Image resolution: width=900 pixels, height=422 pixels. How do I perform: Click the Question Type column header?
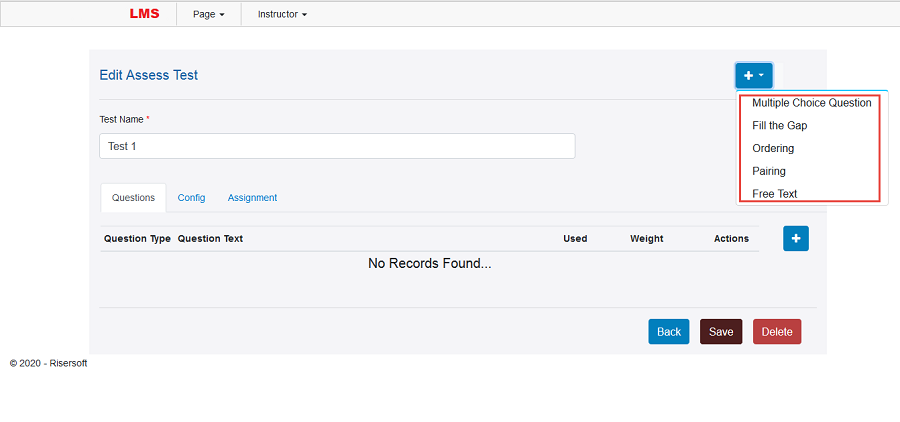click(137, 239)
